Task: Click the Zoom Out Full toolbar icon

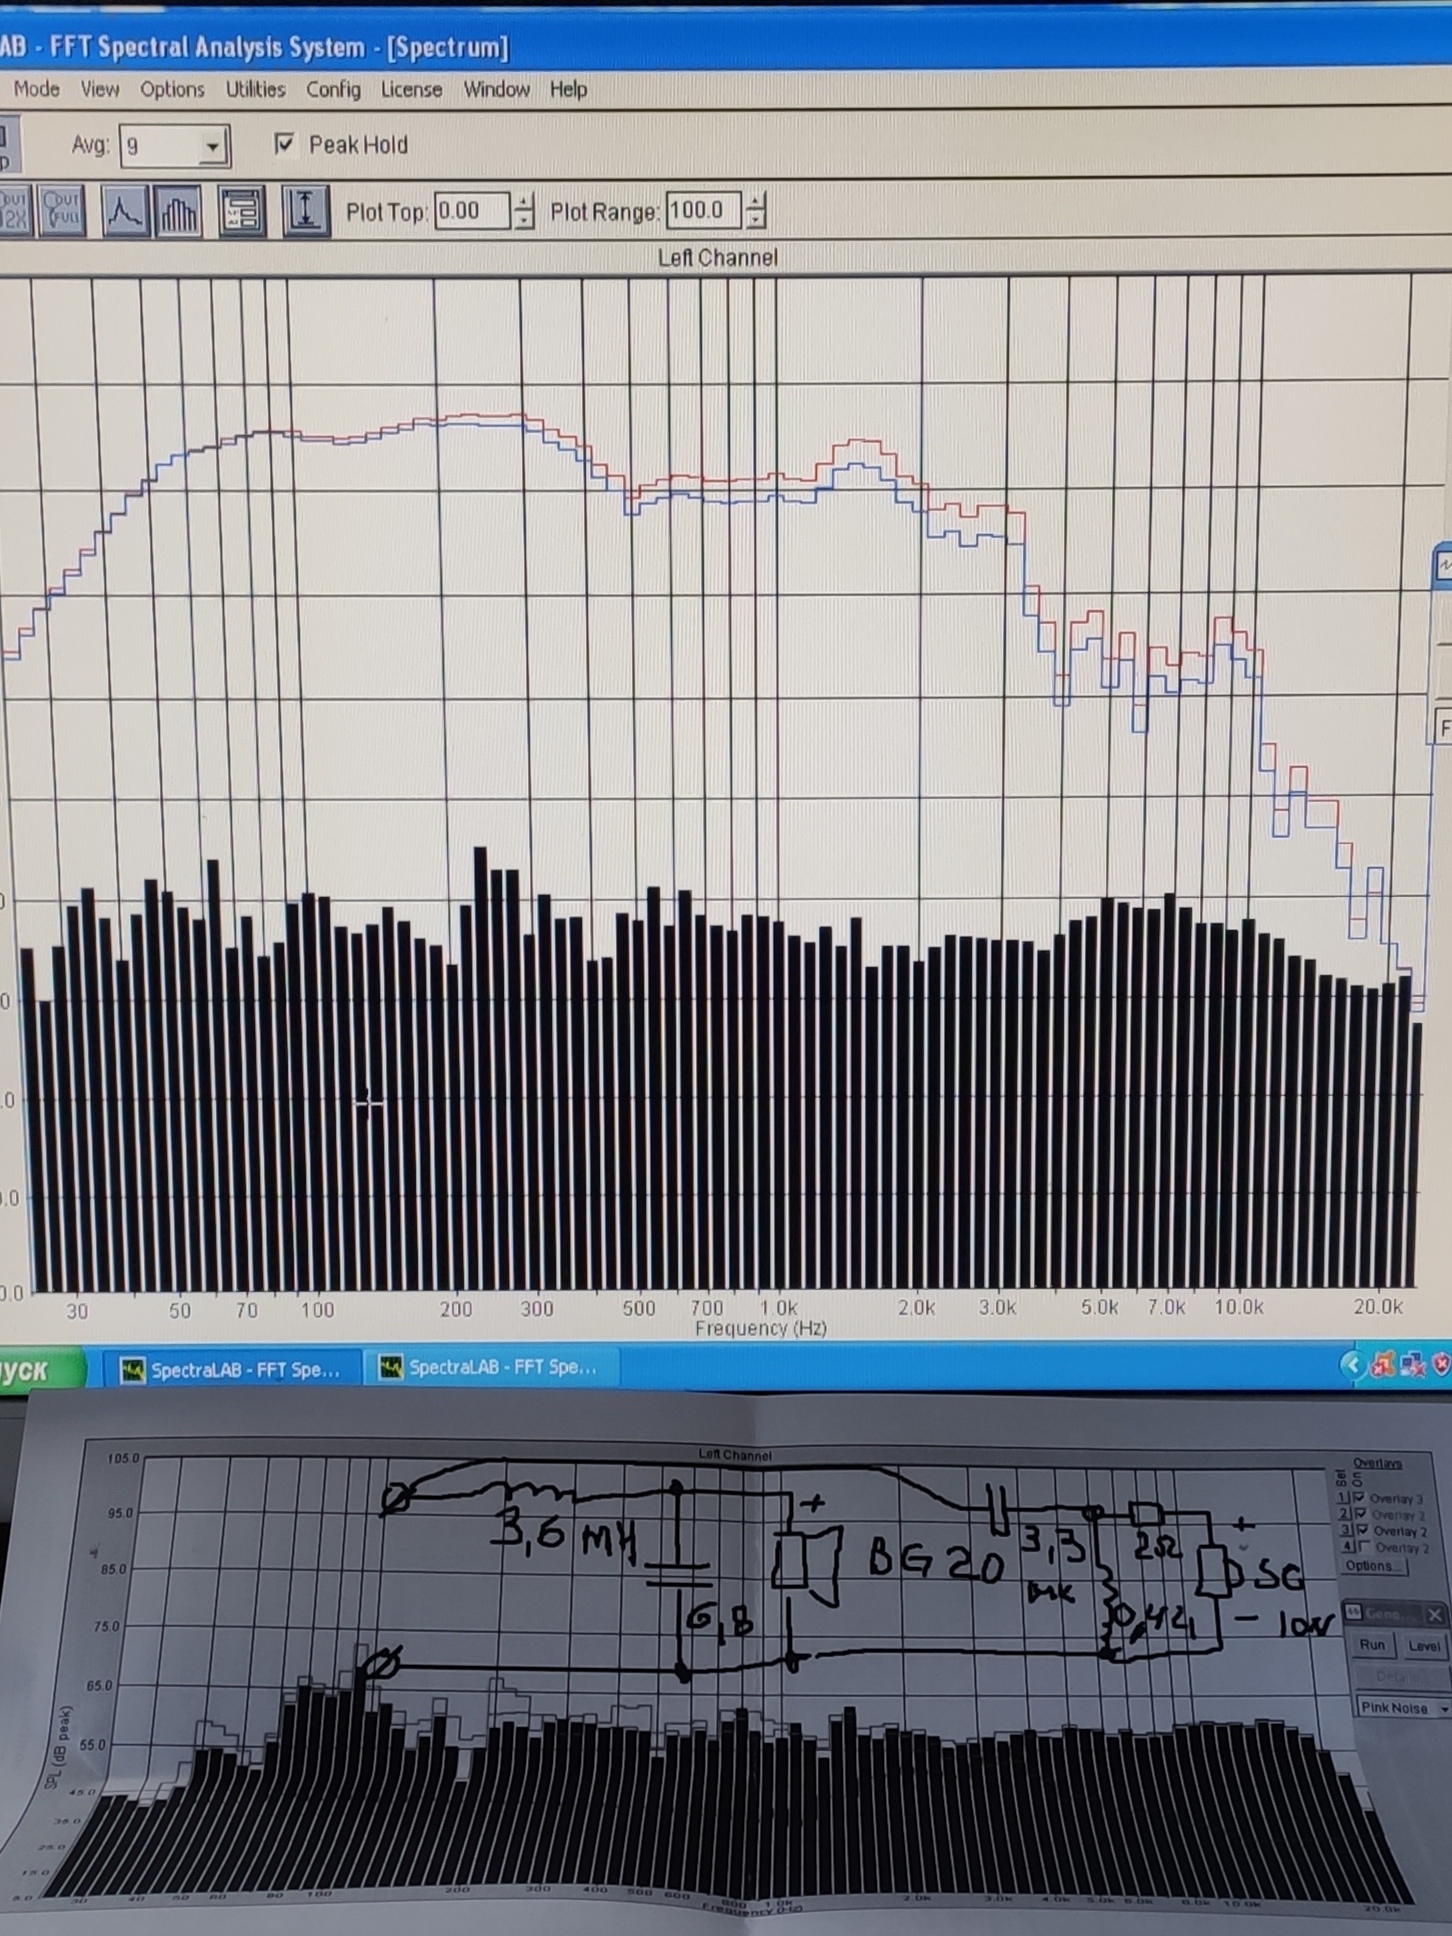Action: (x=61, y=211)
